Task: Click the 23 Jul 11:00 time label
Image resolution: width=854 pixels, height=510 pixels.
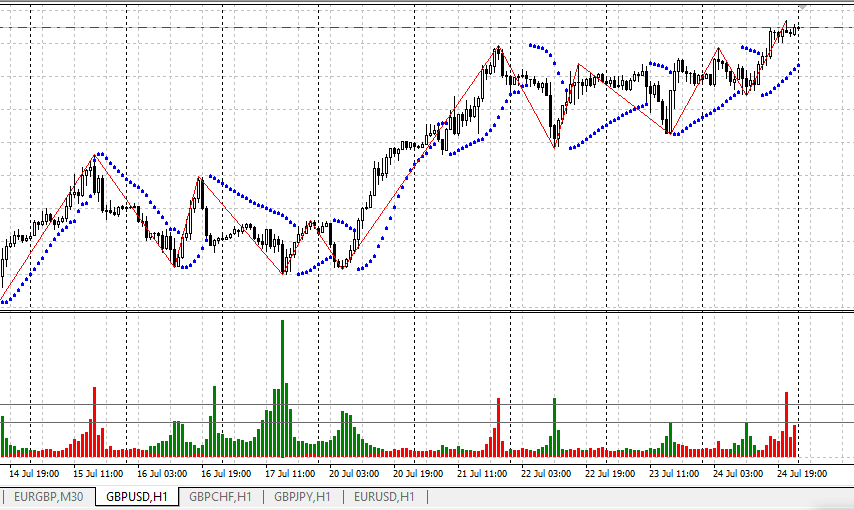Action: click(674, 474)
